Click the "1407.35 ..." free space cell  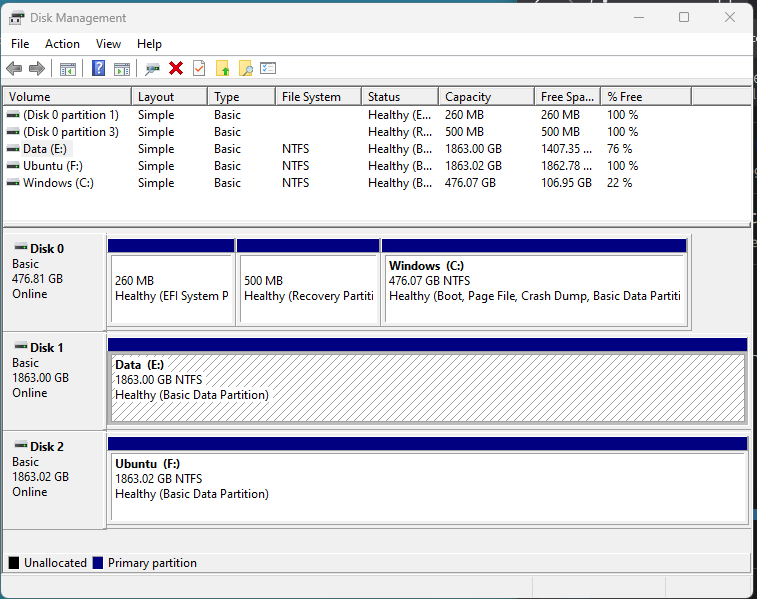pyautogui.click(x=566, y=149)
